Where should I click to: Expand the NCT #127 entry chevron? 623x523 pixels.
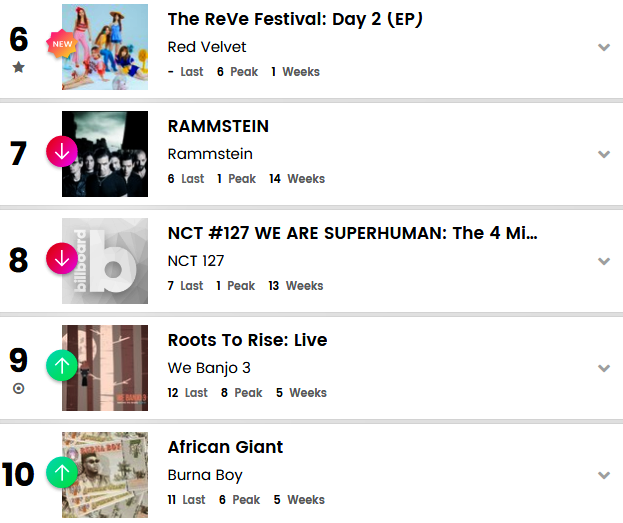[x=603, y=261]
